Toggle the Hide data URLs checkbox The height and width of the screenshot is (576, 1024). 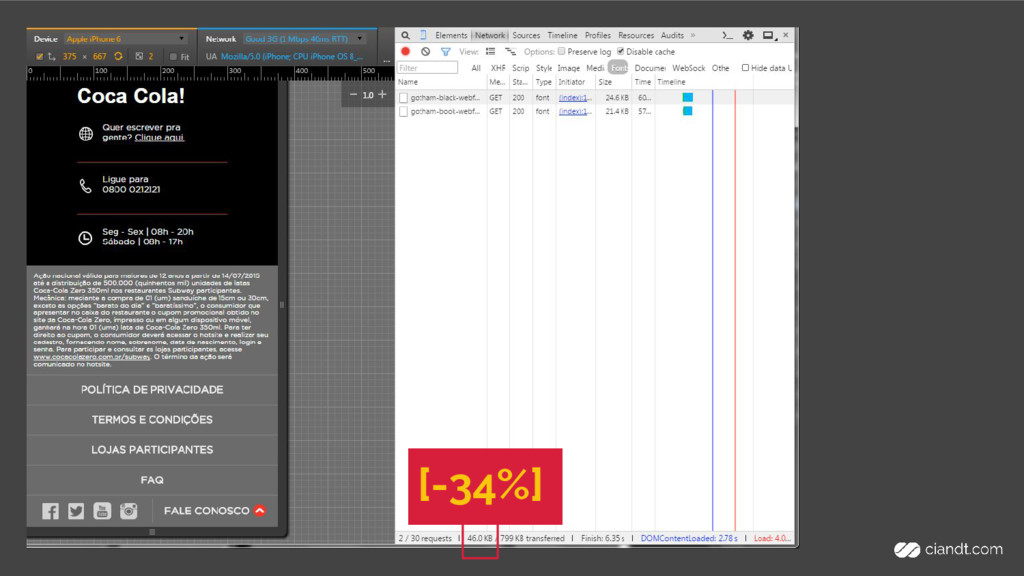point(745,67)
